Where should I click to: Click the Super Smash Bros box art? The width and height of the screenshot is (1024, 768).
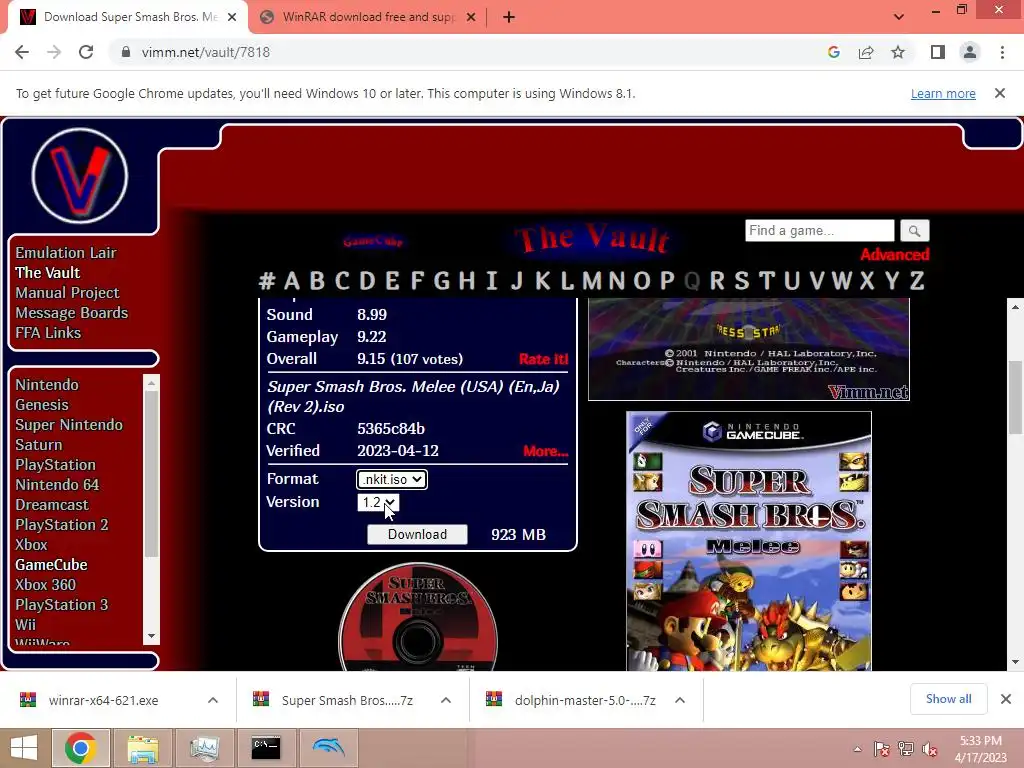click(x=748, y=541)
